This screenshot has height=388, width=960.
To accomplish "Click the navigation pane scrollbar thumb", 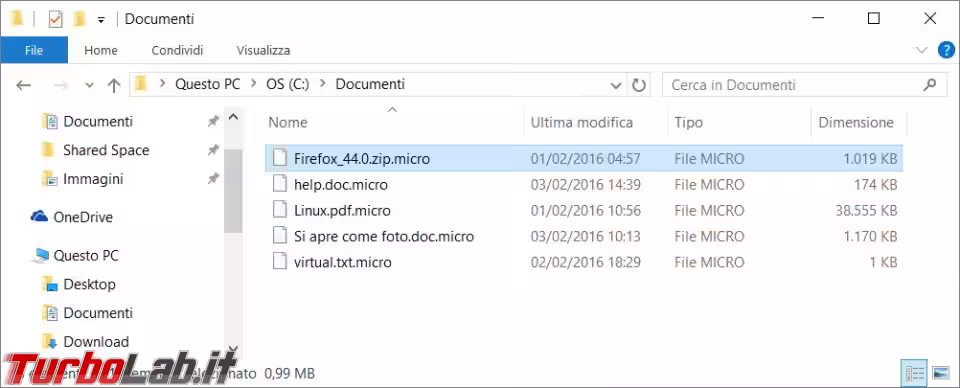I will (233, 191).
